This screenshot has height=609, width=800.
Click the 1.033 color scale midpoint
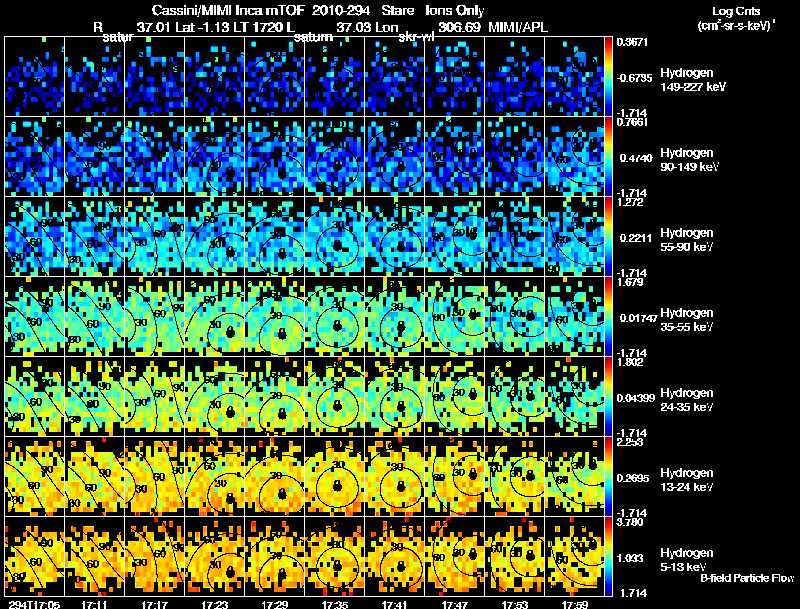[x=632, y=559]
